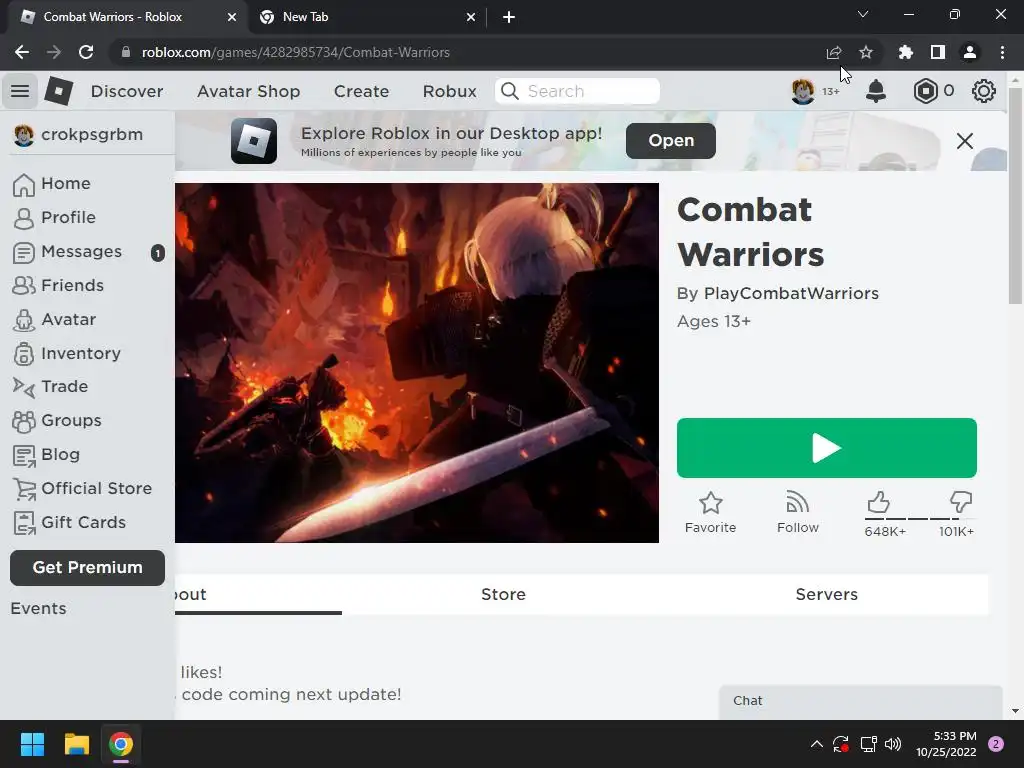Open the Roblox Desktop app

pos(671,140)
